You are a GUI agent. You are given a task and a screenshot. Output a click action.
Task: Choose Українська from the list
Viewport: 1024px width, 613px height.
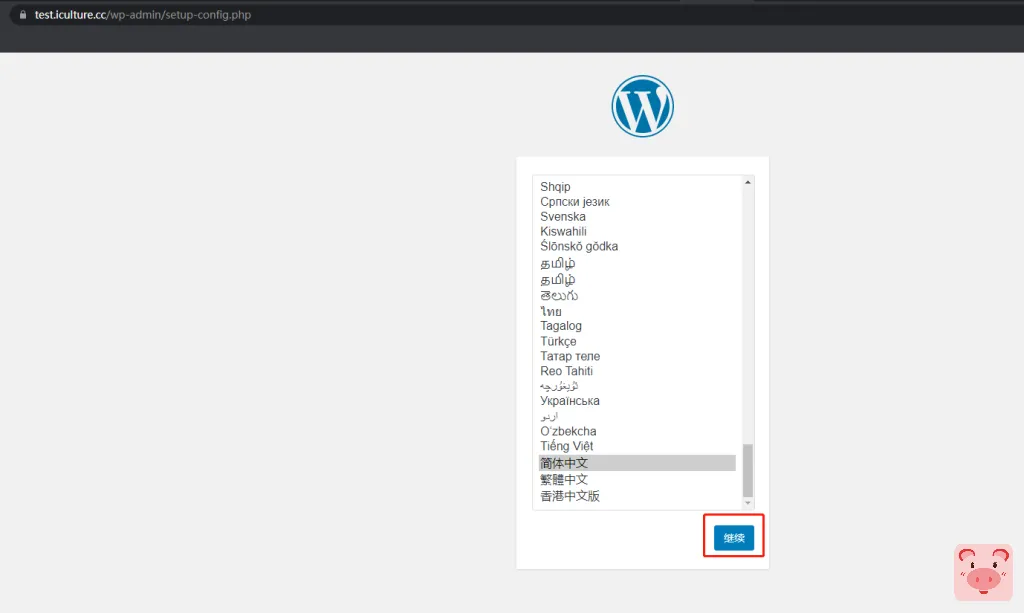[637, 401]
